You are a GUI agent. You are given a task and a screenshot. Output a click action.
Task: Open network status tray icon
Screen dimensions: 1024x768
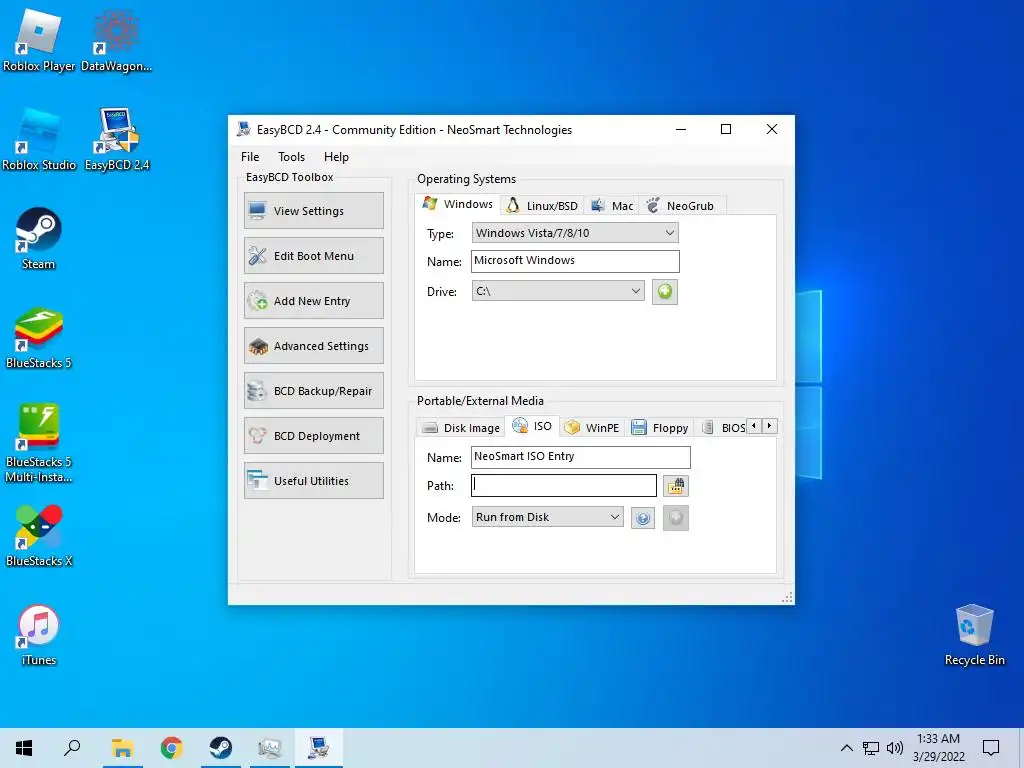tap(871, 748)
